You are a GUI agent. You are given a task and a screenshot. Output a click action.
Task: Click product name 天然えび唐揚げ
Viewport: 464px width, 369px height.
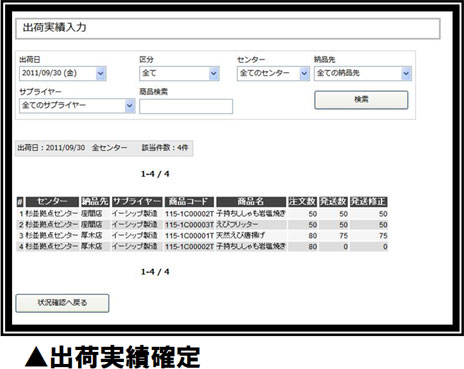(x=240, y=235)
